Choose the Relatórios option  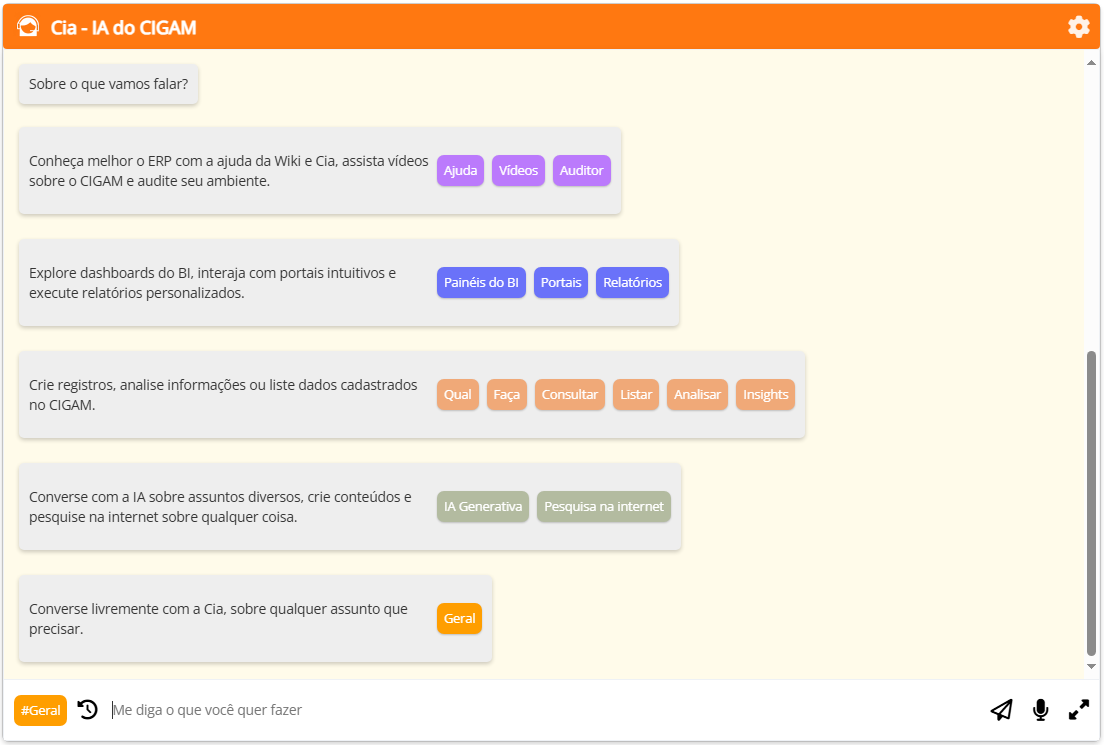coord(632,282)
